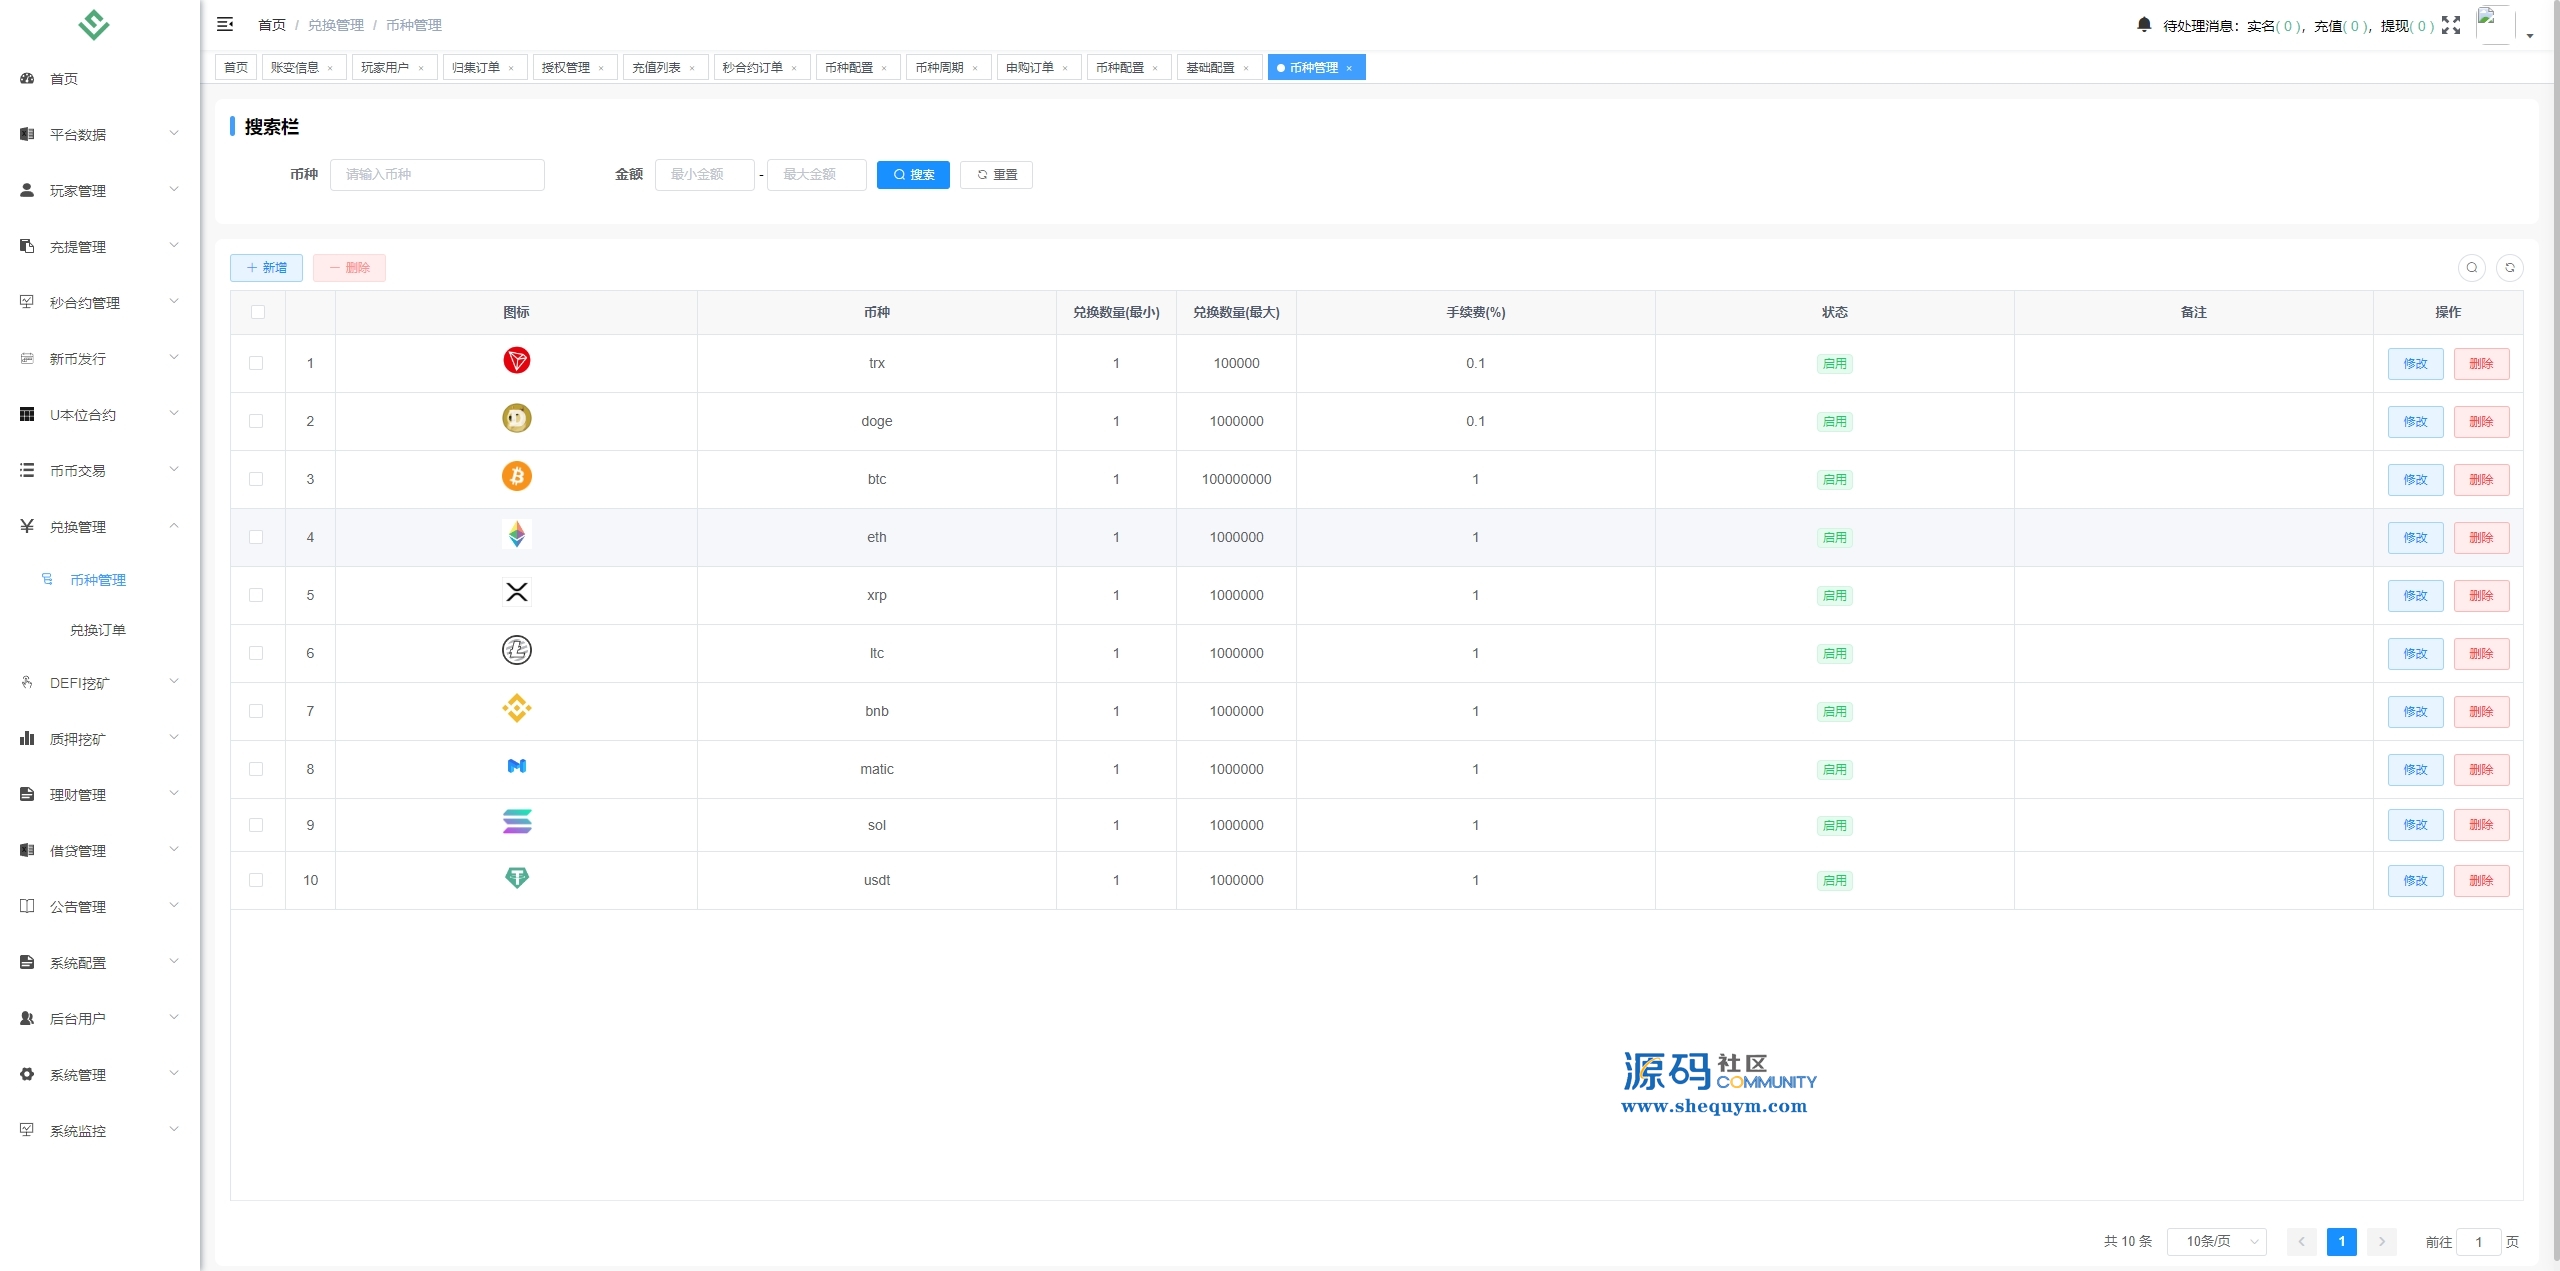Close the 基础配置 tab
2560x1271 pixels.
coord(1246,68)
